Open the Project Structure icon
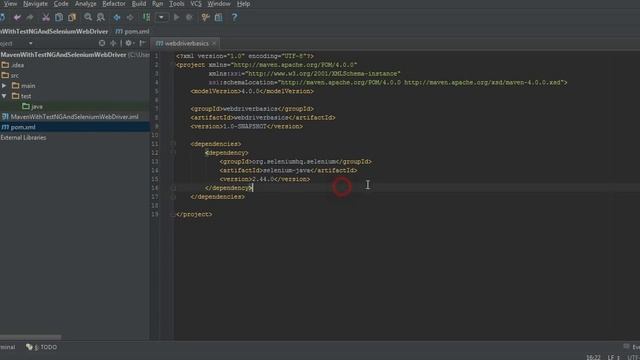 point(219,18)
